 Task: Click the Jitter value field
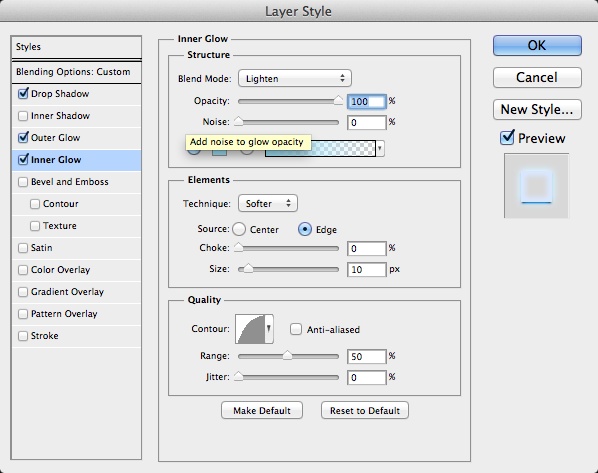click(367, 378)
